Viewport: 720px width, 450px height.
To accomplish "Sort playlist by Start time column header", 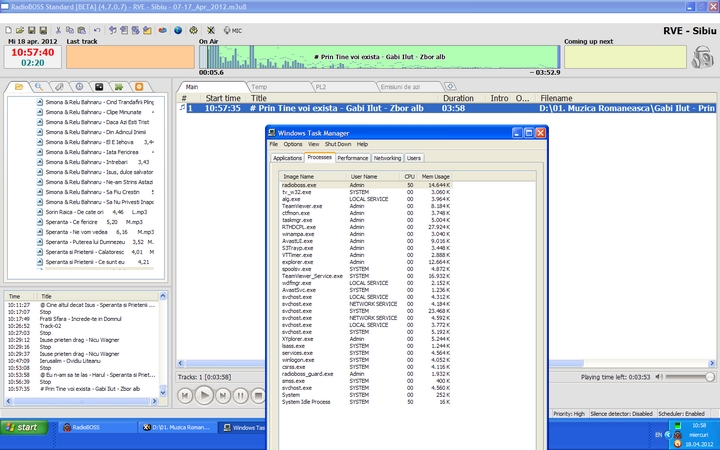I will pos(223,98).
